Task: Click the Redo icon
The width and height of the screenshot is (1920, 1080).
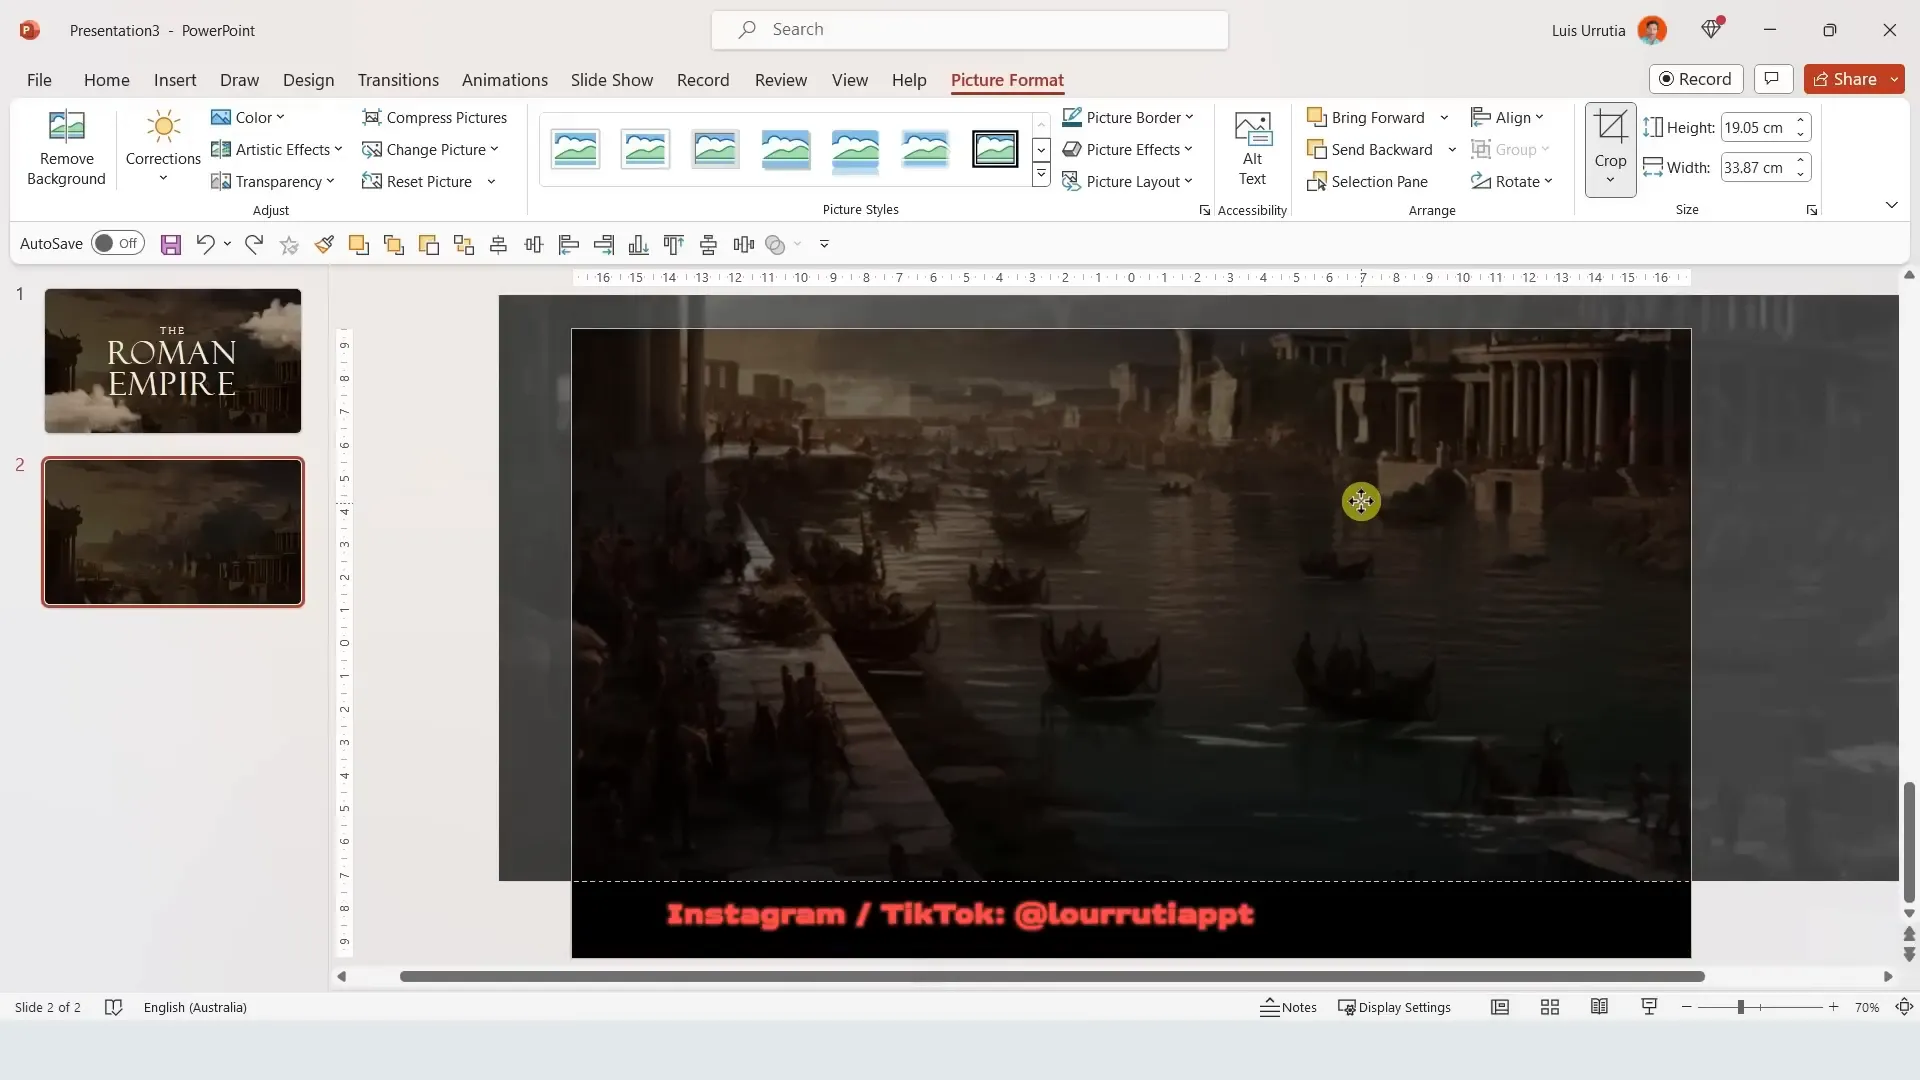Action: pyautogui.click(x=254, y=244)
